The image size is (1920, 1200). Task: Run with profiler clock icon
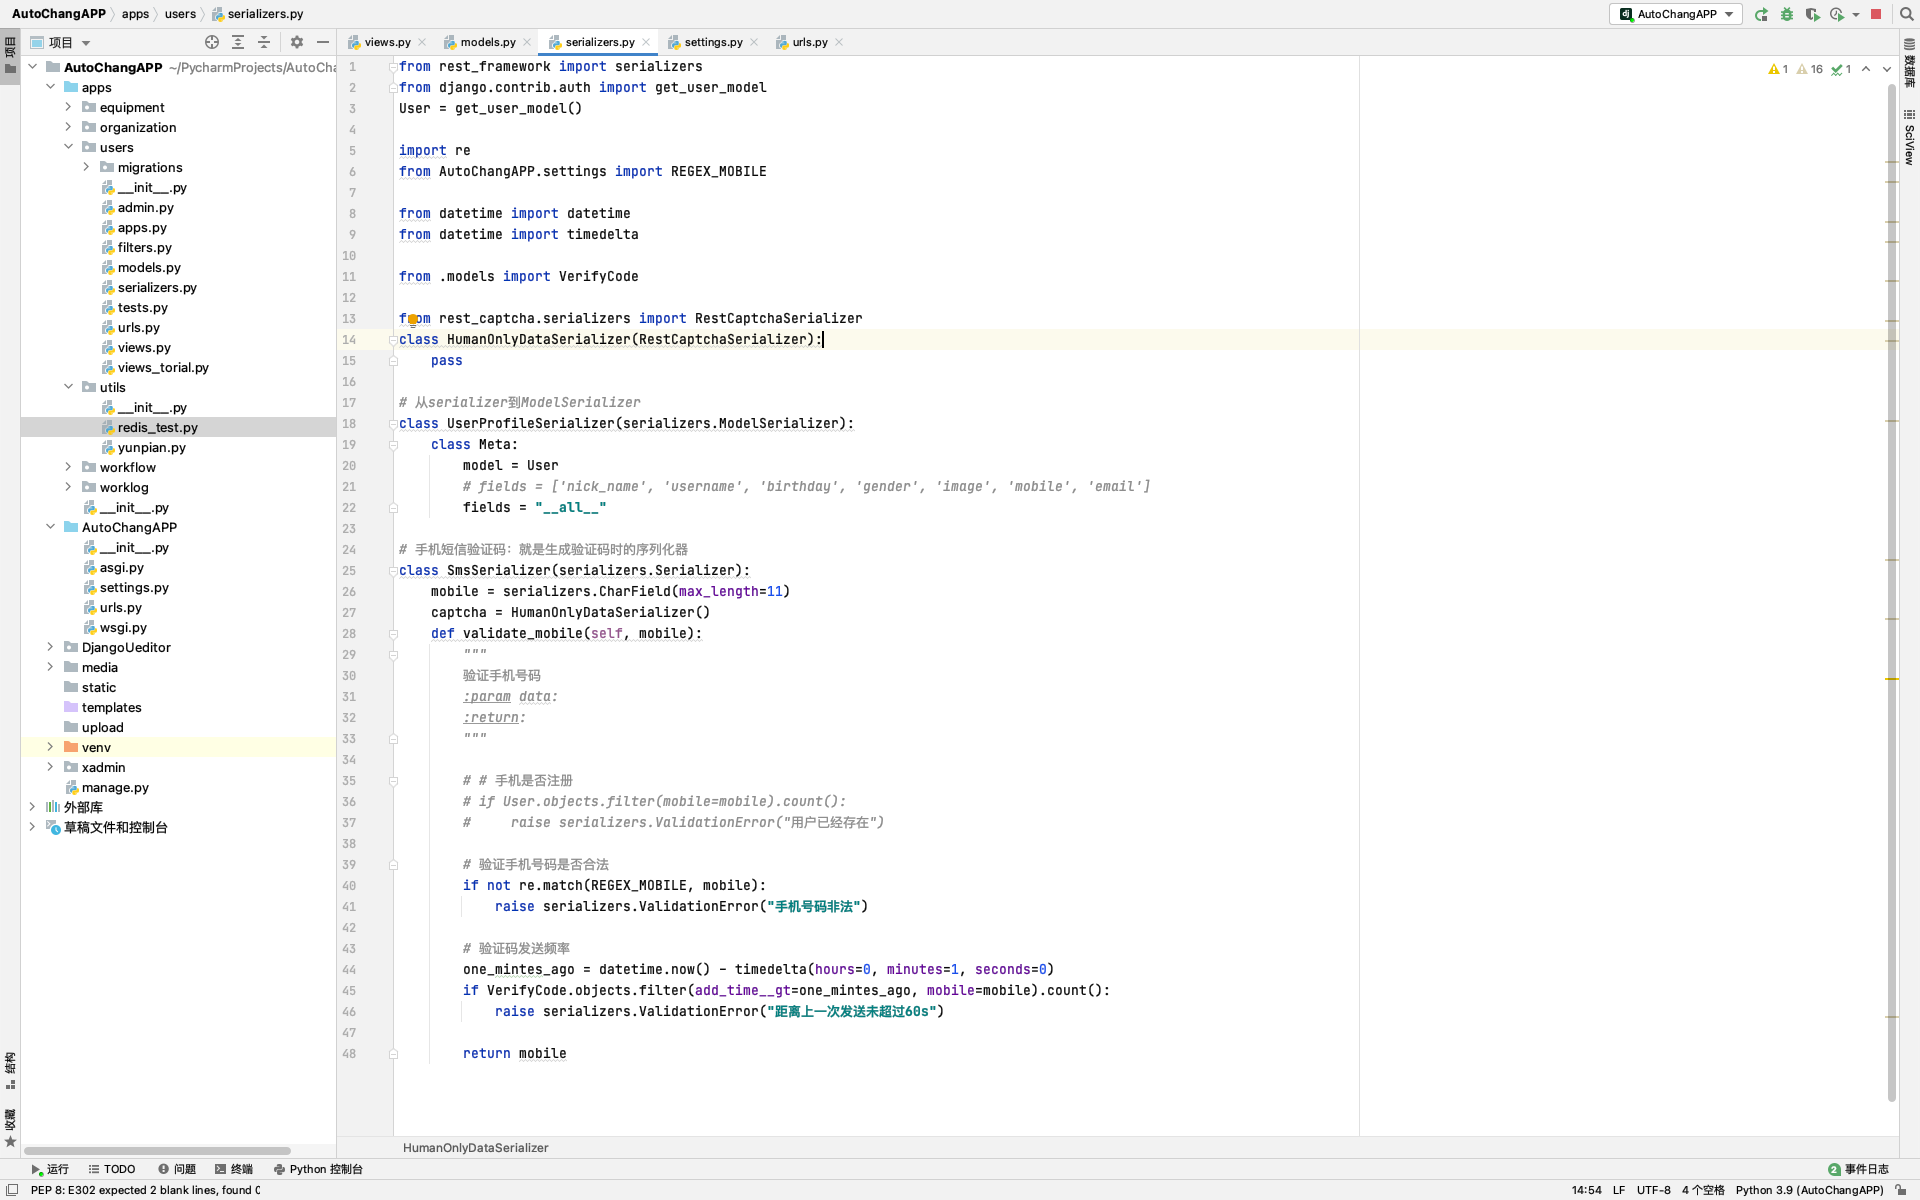click(1837, 14)
